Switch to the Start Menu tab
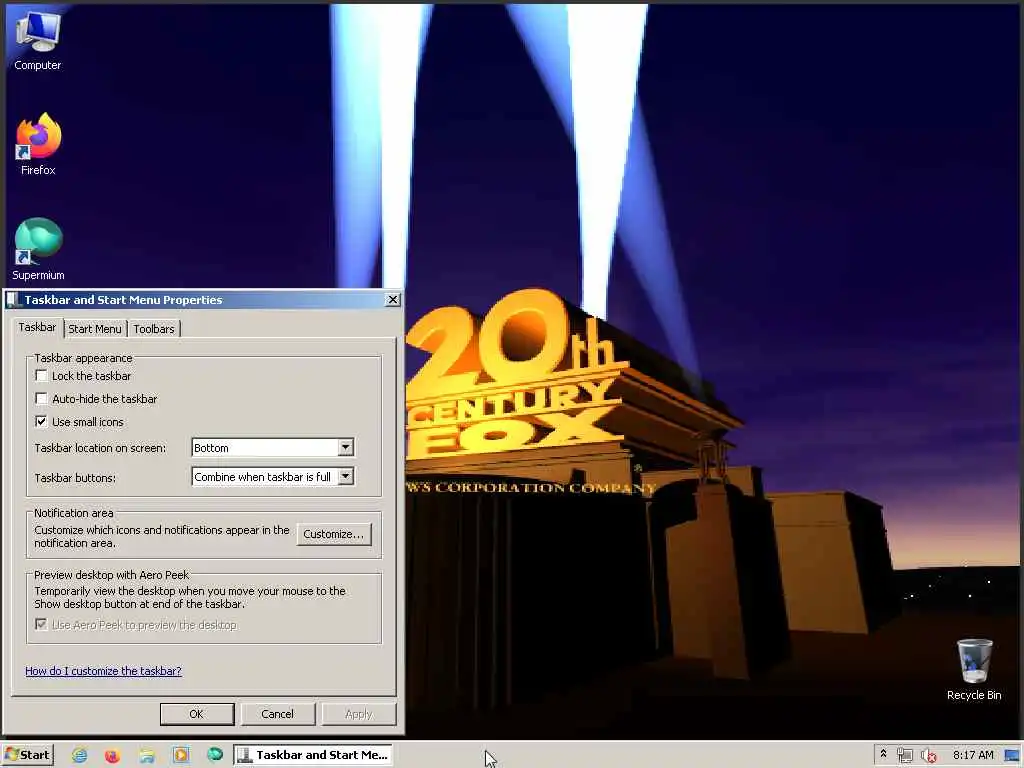This screenshot has height=768, width=1024. [95, 329]
